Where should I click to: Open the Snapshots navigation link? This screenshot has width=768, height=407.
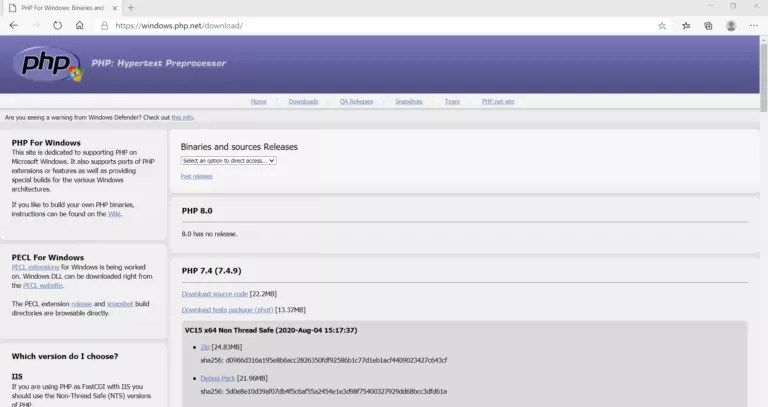[x=409, y=101]
